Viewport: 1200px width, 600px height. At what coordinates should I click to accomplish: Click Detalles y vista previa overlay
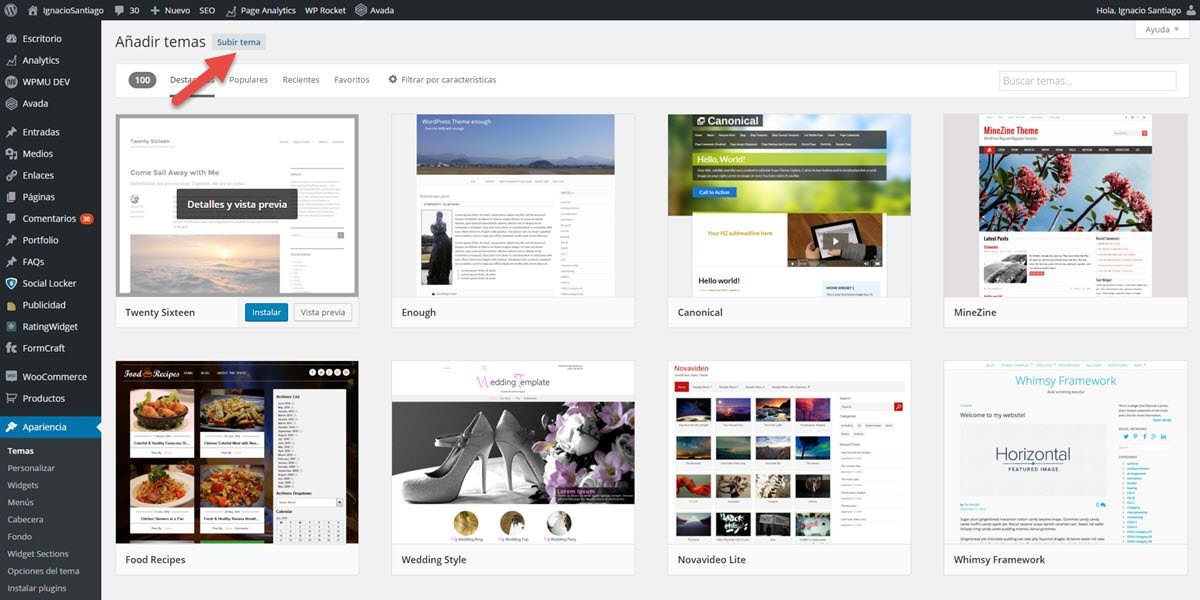pos(237,204)
